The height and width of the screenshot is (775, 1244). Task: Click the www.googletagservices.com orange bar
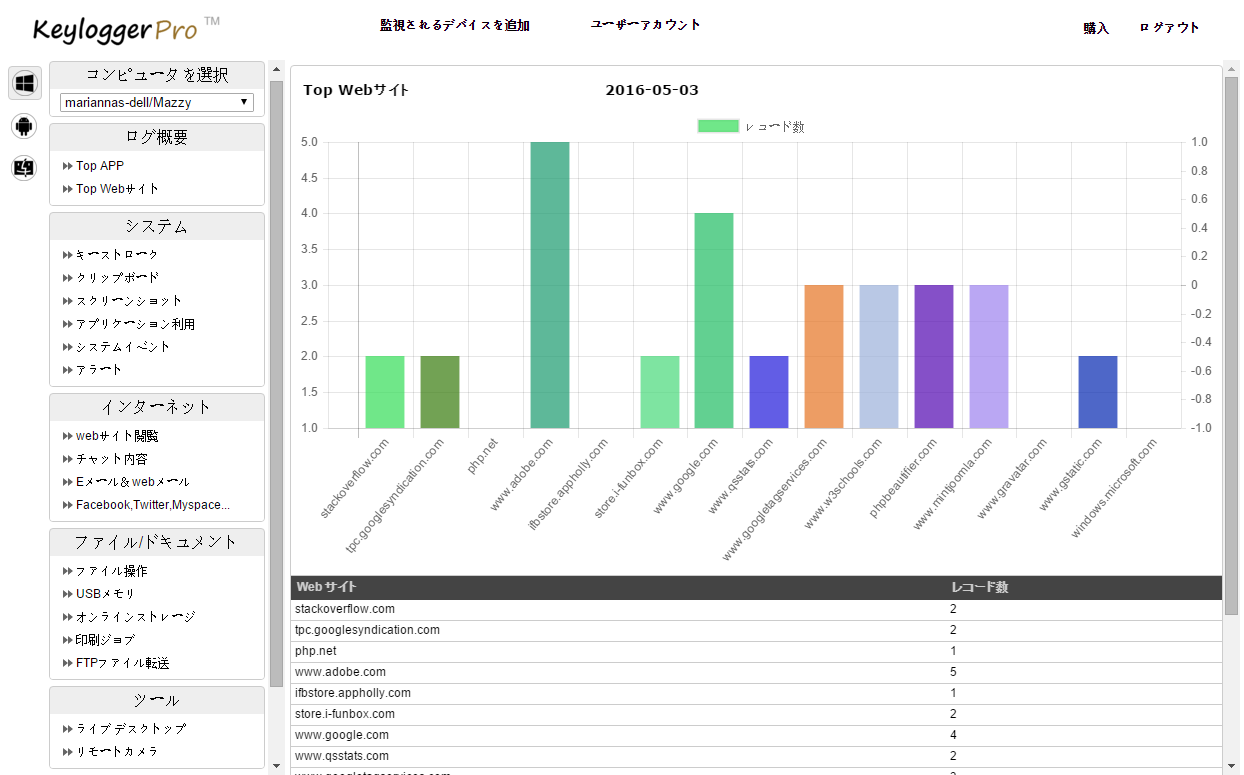pos(824,356)
